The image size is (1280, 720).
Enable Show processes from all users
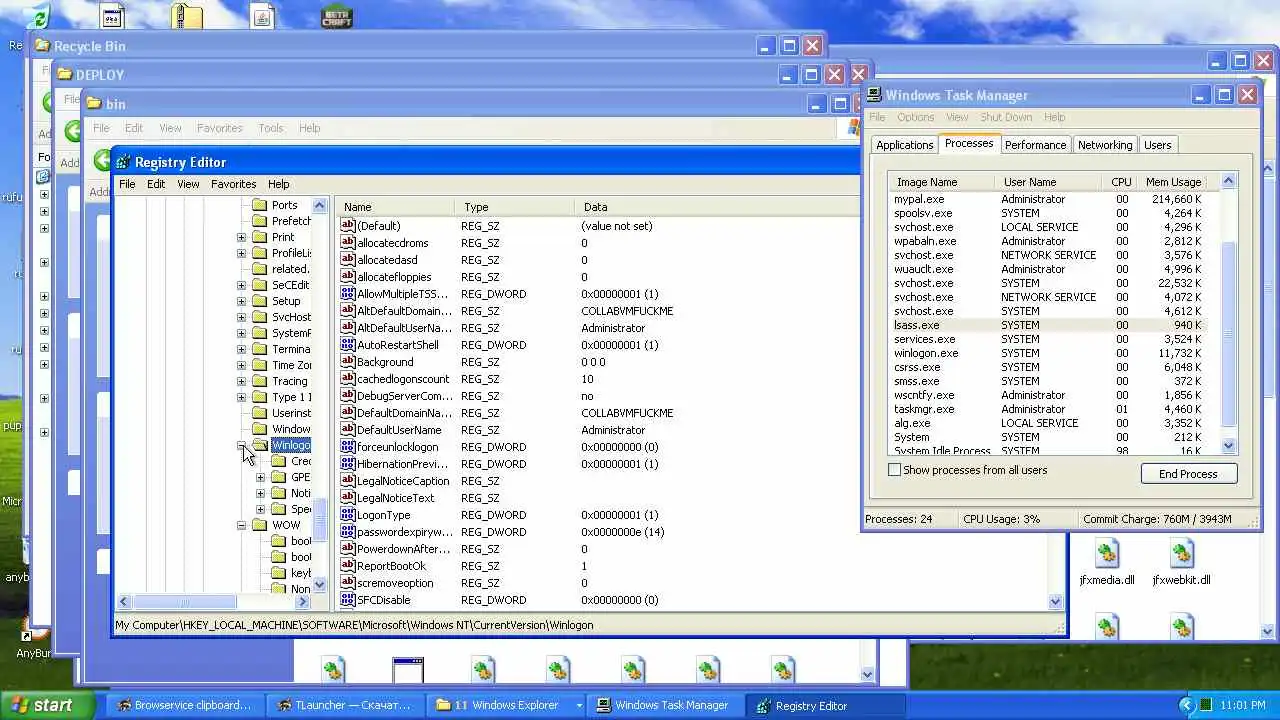(x=895, y=470)
